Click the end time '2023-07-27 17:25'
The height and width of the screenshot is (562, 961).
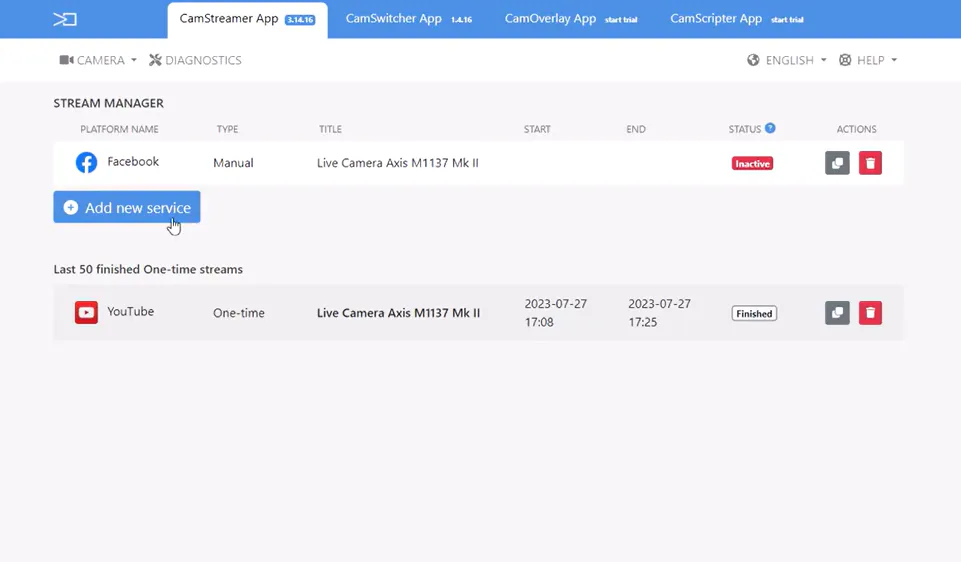coord(659,313)
